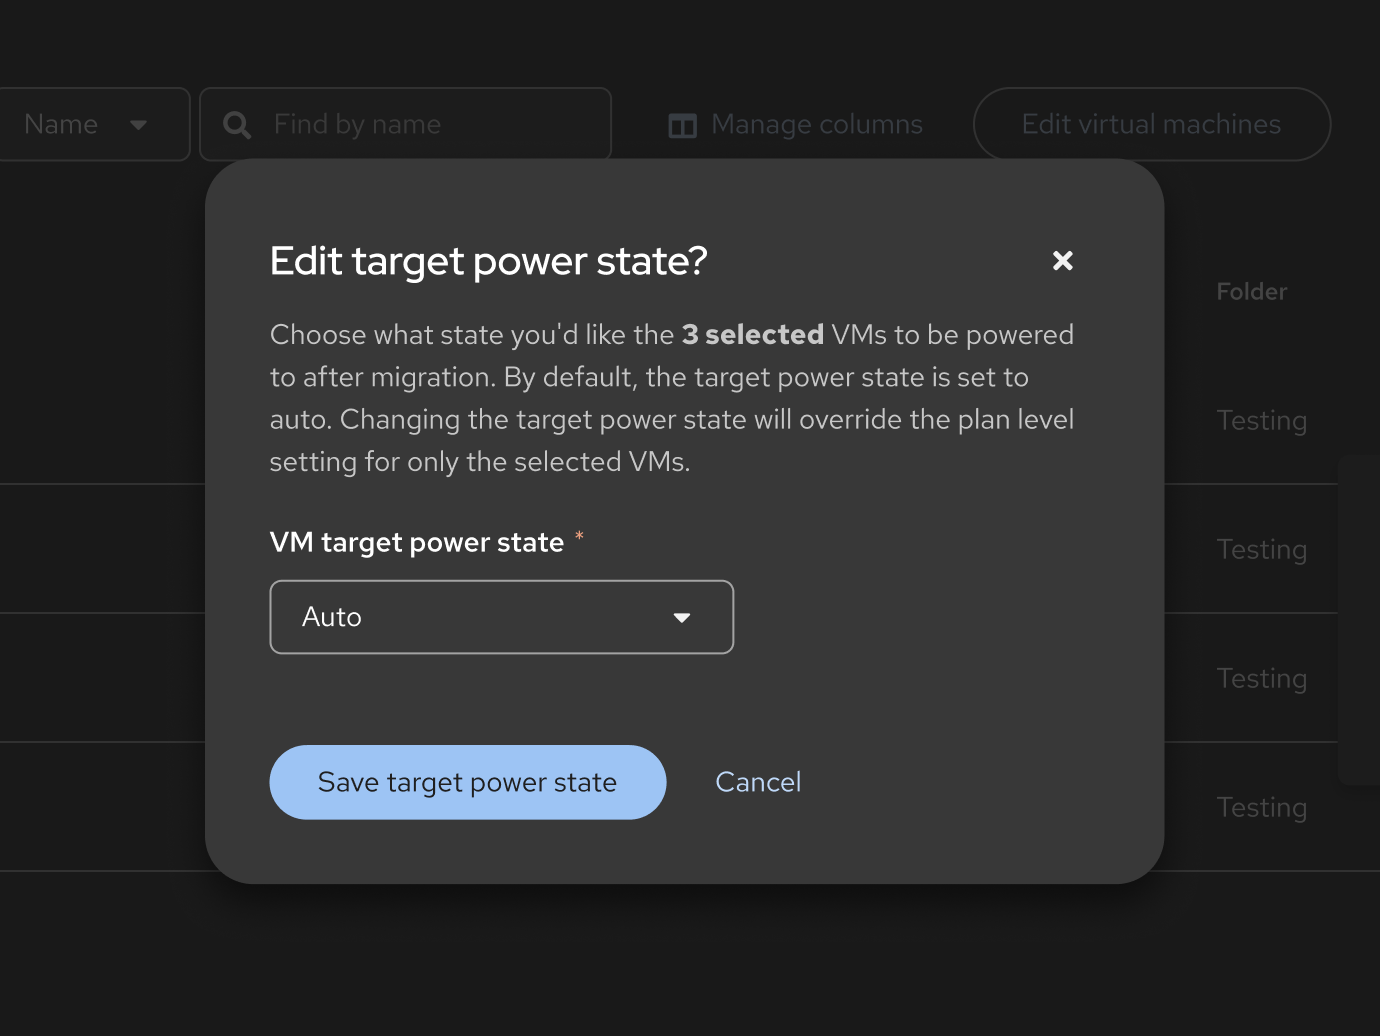
Task: Click the VM target power state label
Action: [417, 543]
